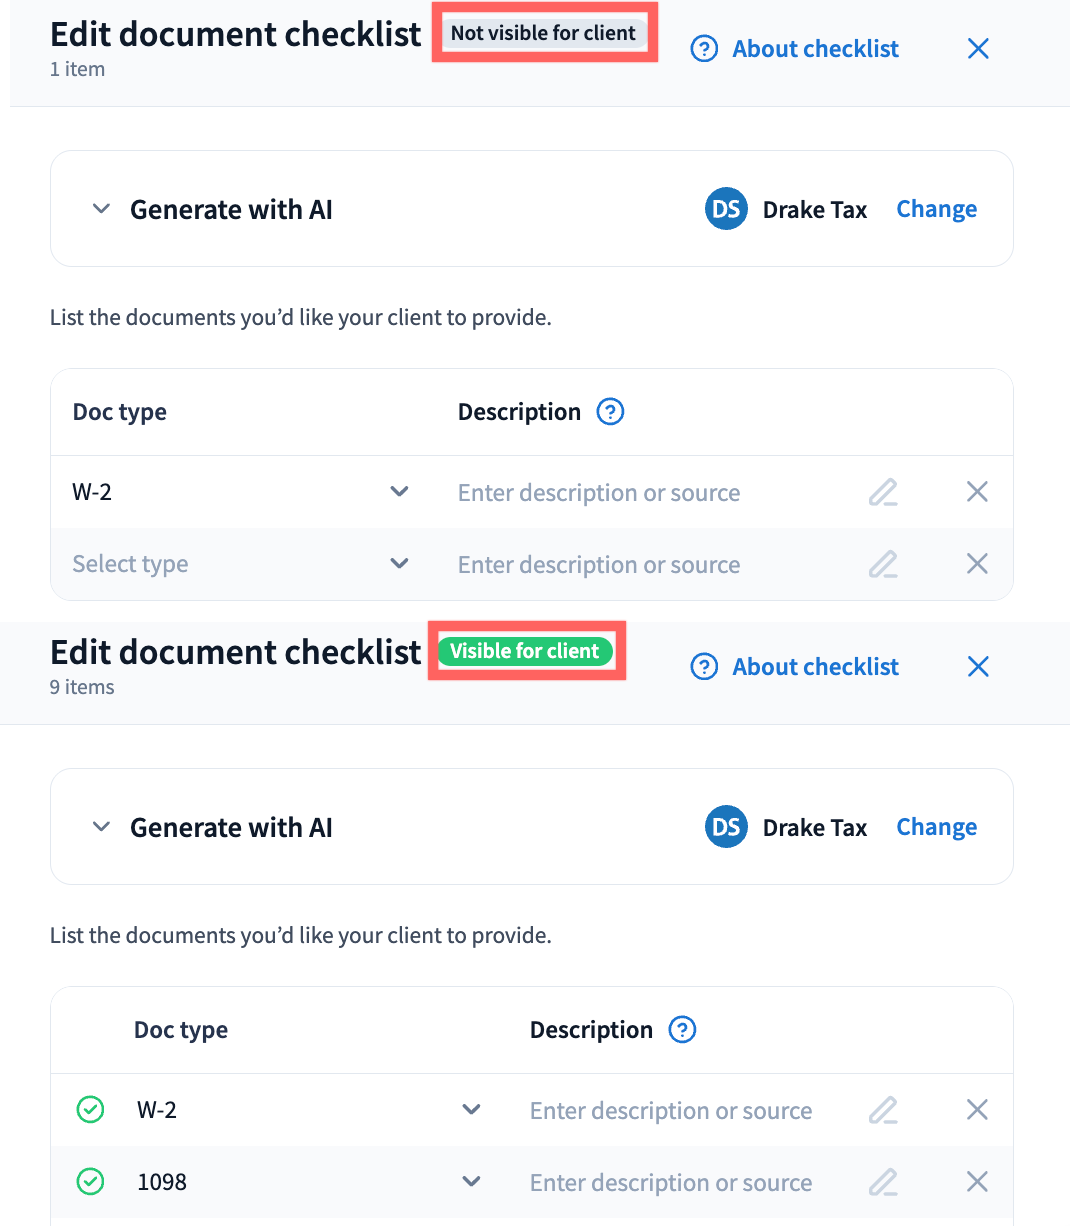This screenshot has height=1226, width=1070.
Task: Click the Description help icon in the 9-items checklist
Action: click(x=682, y=1030)
